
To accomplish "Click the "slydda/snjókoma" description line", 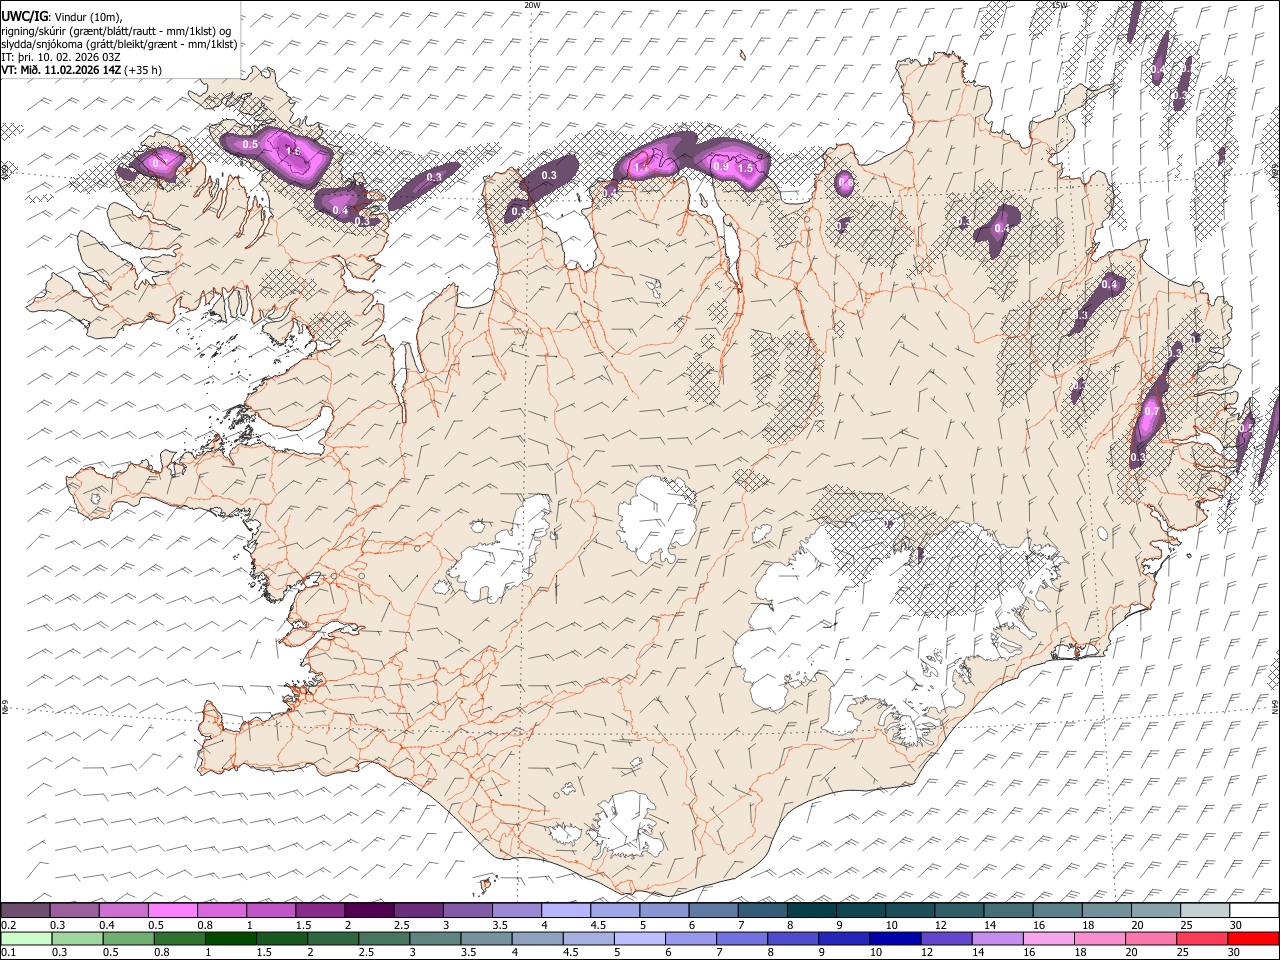I will pyautogui.click(x=119, y=44).
